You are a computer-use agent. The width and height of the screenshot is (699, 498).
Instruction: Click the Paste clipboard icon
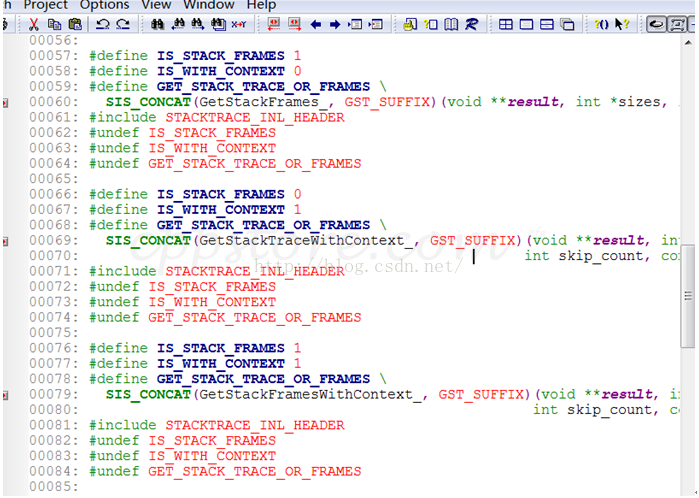[x=75, y=24]
